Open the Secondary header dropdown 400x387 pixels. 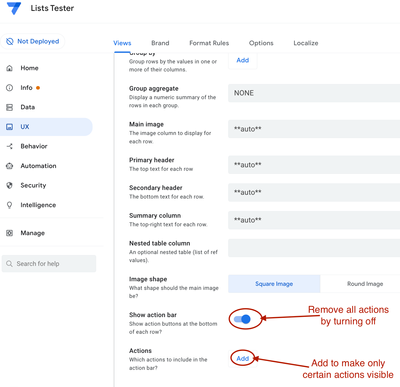pos(314,192)
